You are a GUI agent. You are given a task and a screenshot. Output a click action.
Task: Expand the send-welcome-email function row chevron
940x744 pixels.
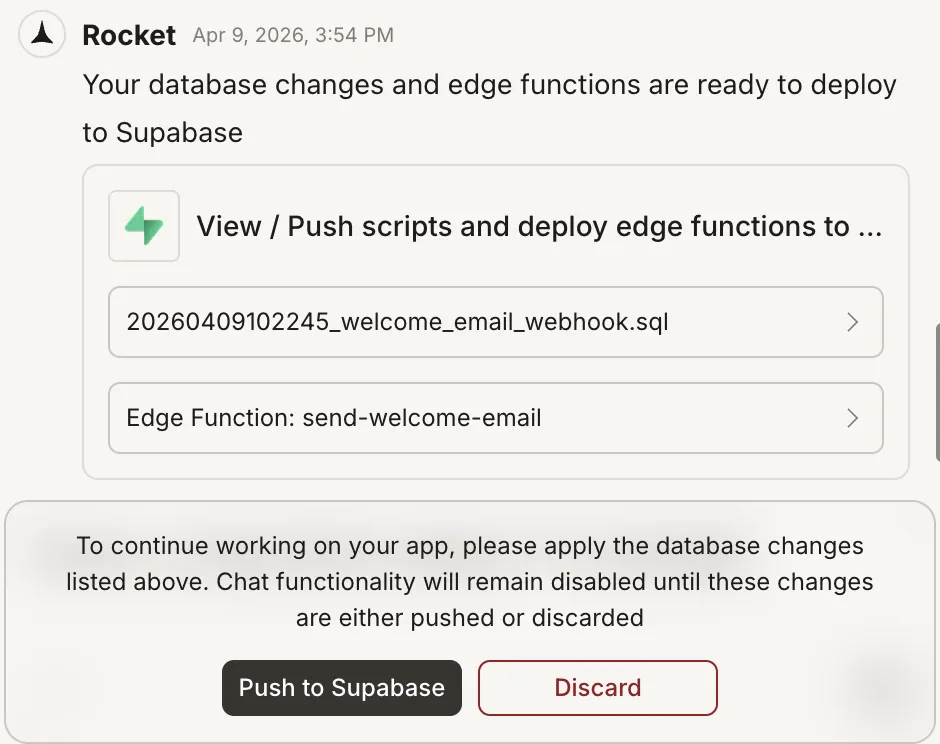coord(852,418)
